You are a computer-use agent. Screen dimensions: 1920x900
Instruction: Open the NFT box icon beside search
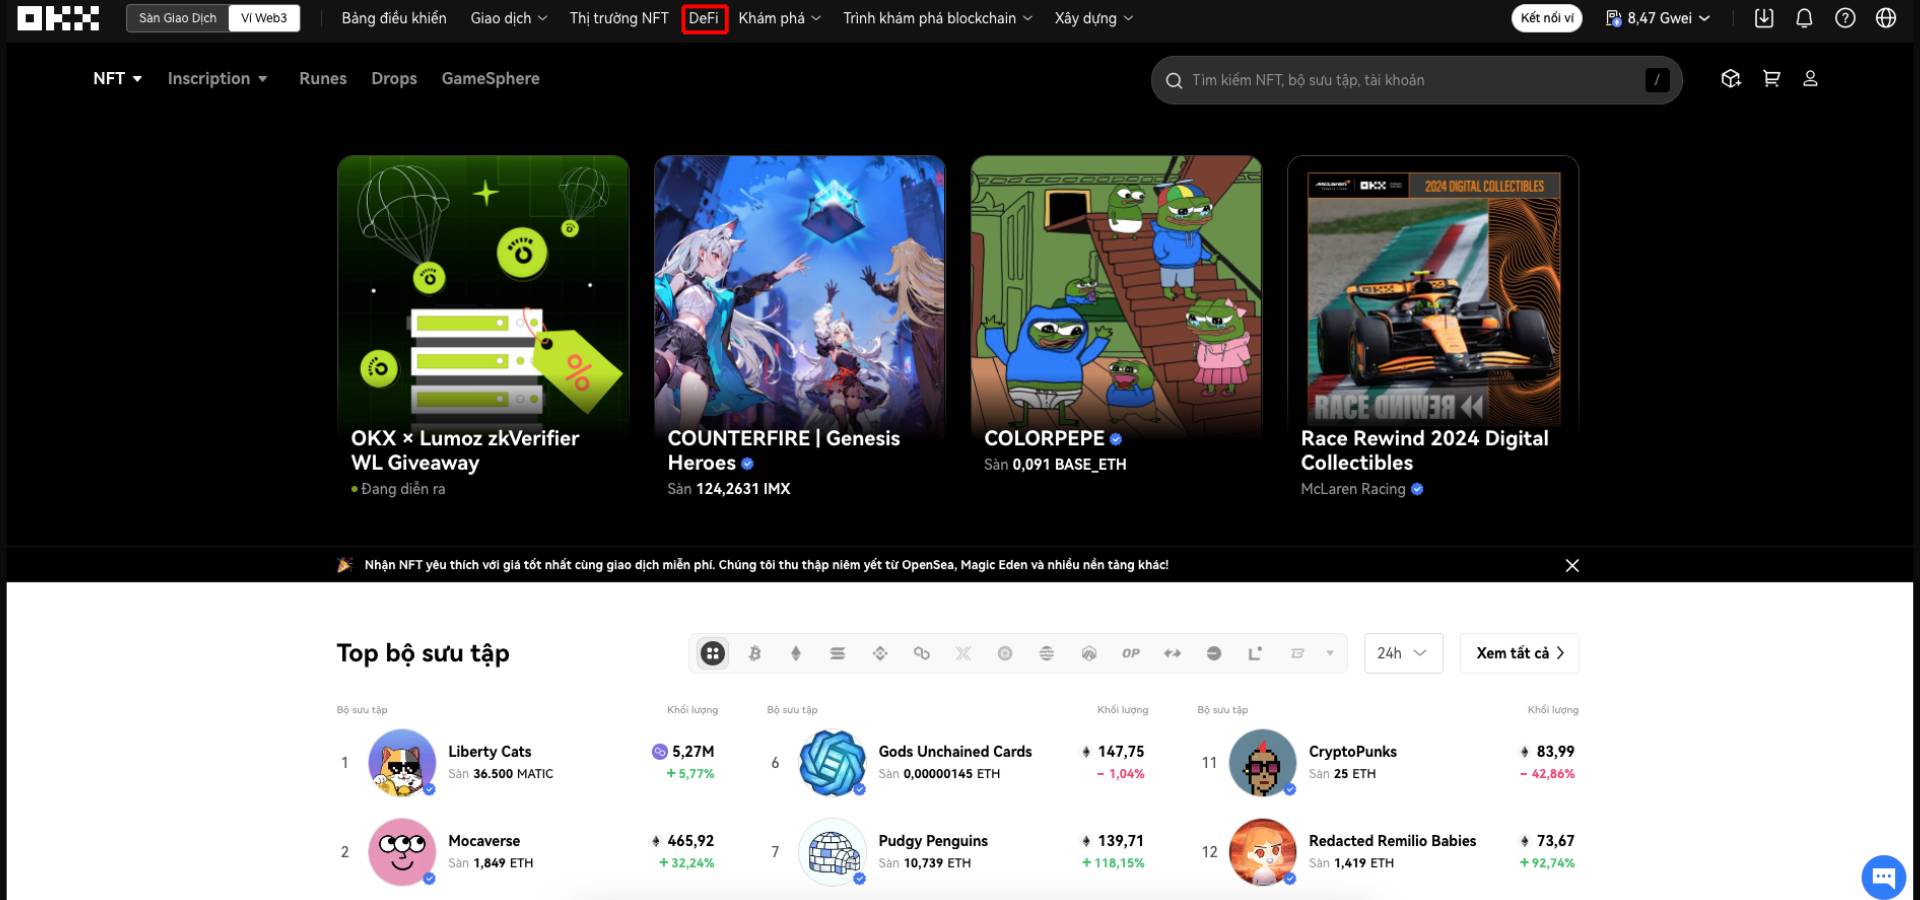click(1731, 79)
